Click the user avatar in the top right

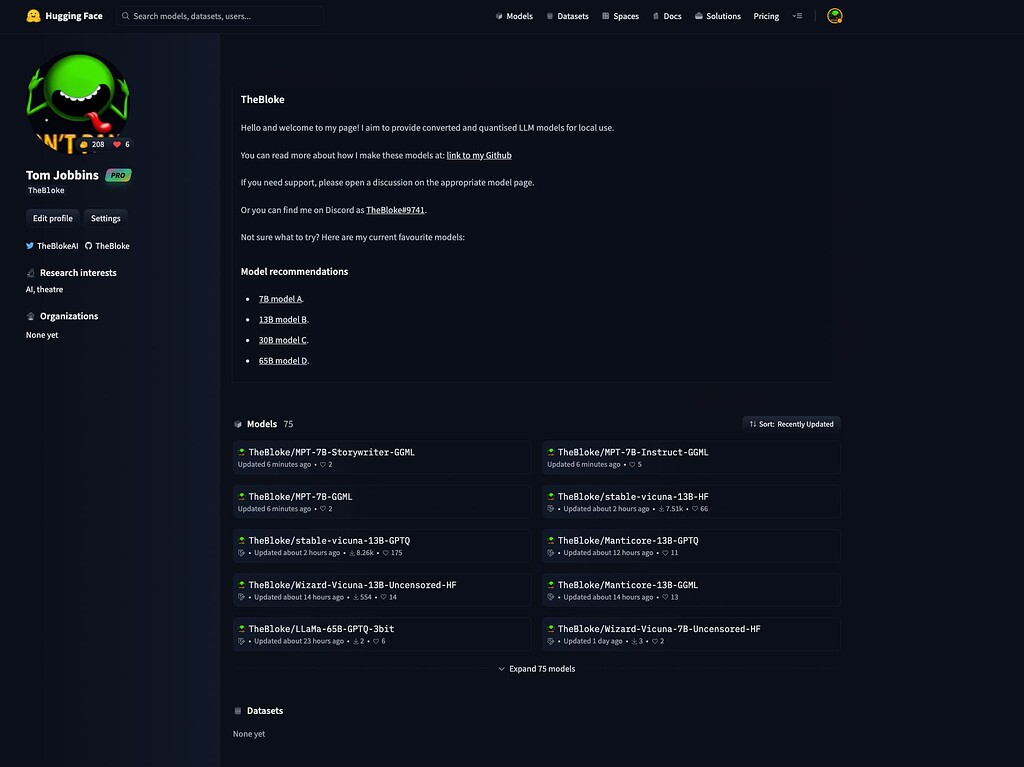pyautogui.click(x=834, y=15)
